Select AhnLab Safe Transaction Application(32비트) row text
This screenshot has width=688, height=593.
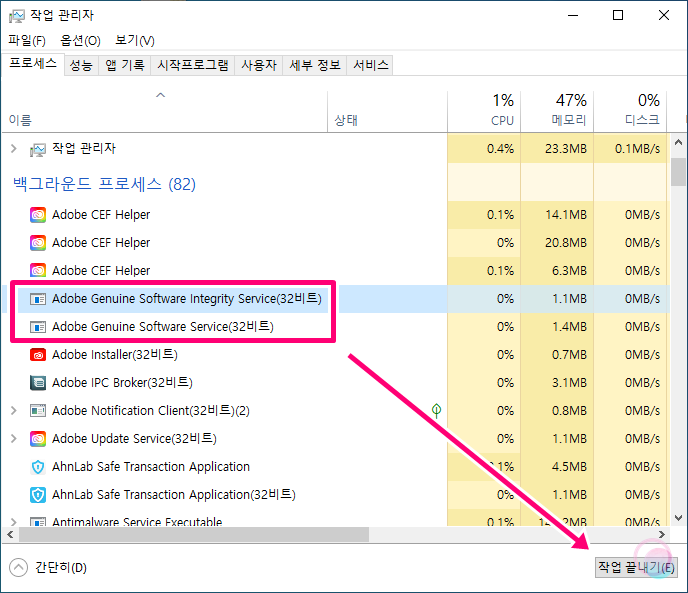tap(174, 495)
